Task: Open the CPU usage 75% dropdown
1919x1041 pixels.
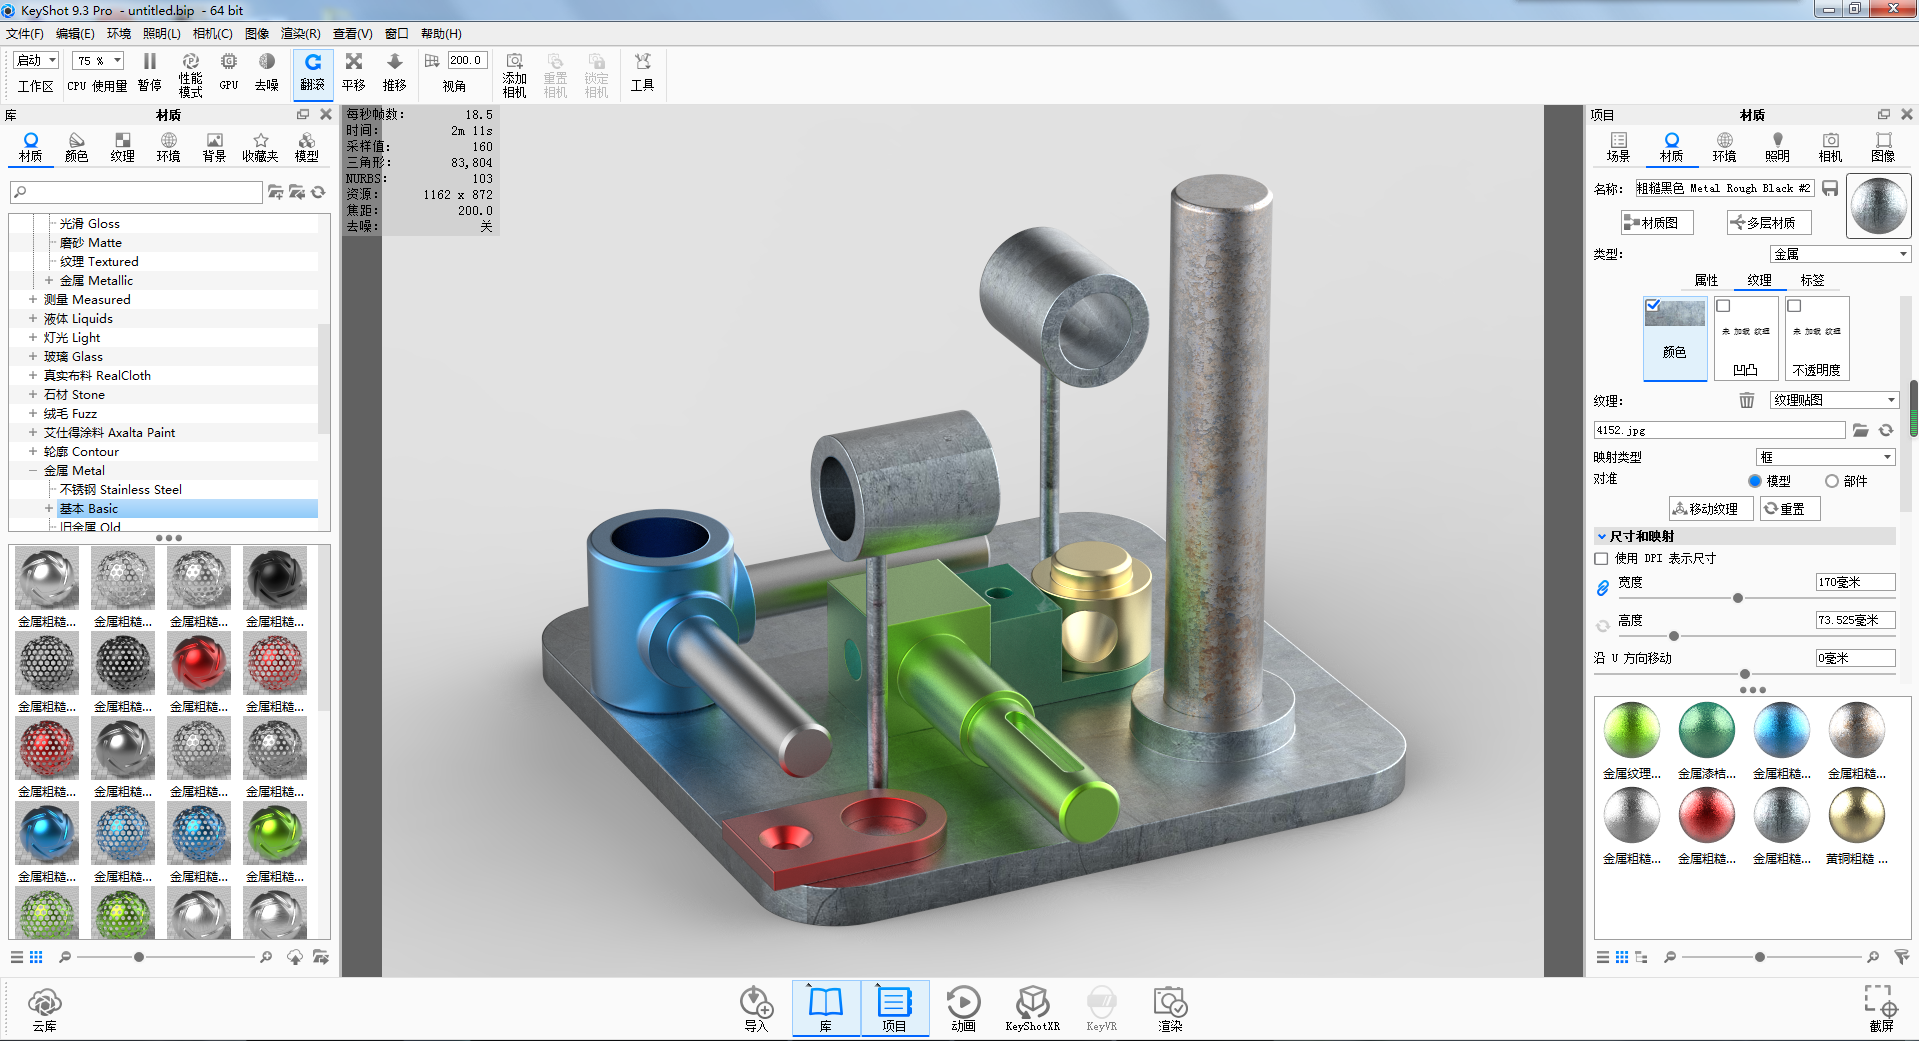Action: 98,60
